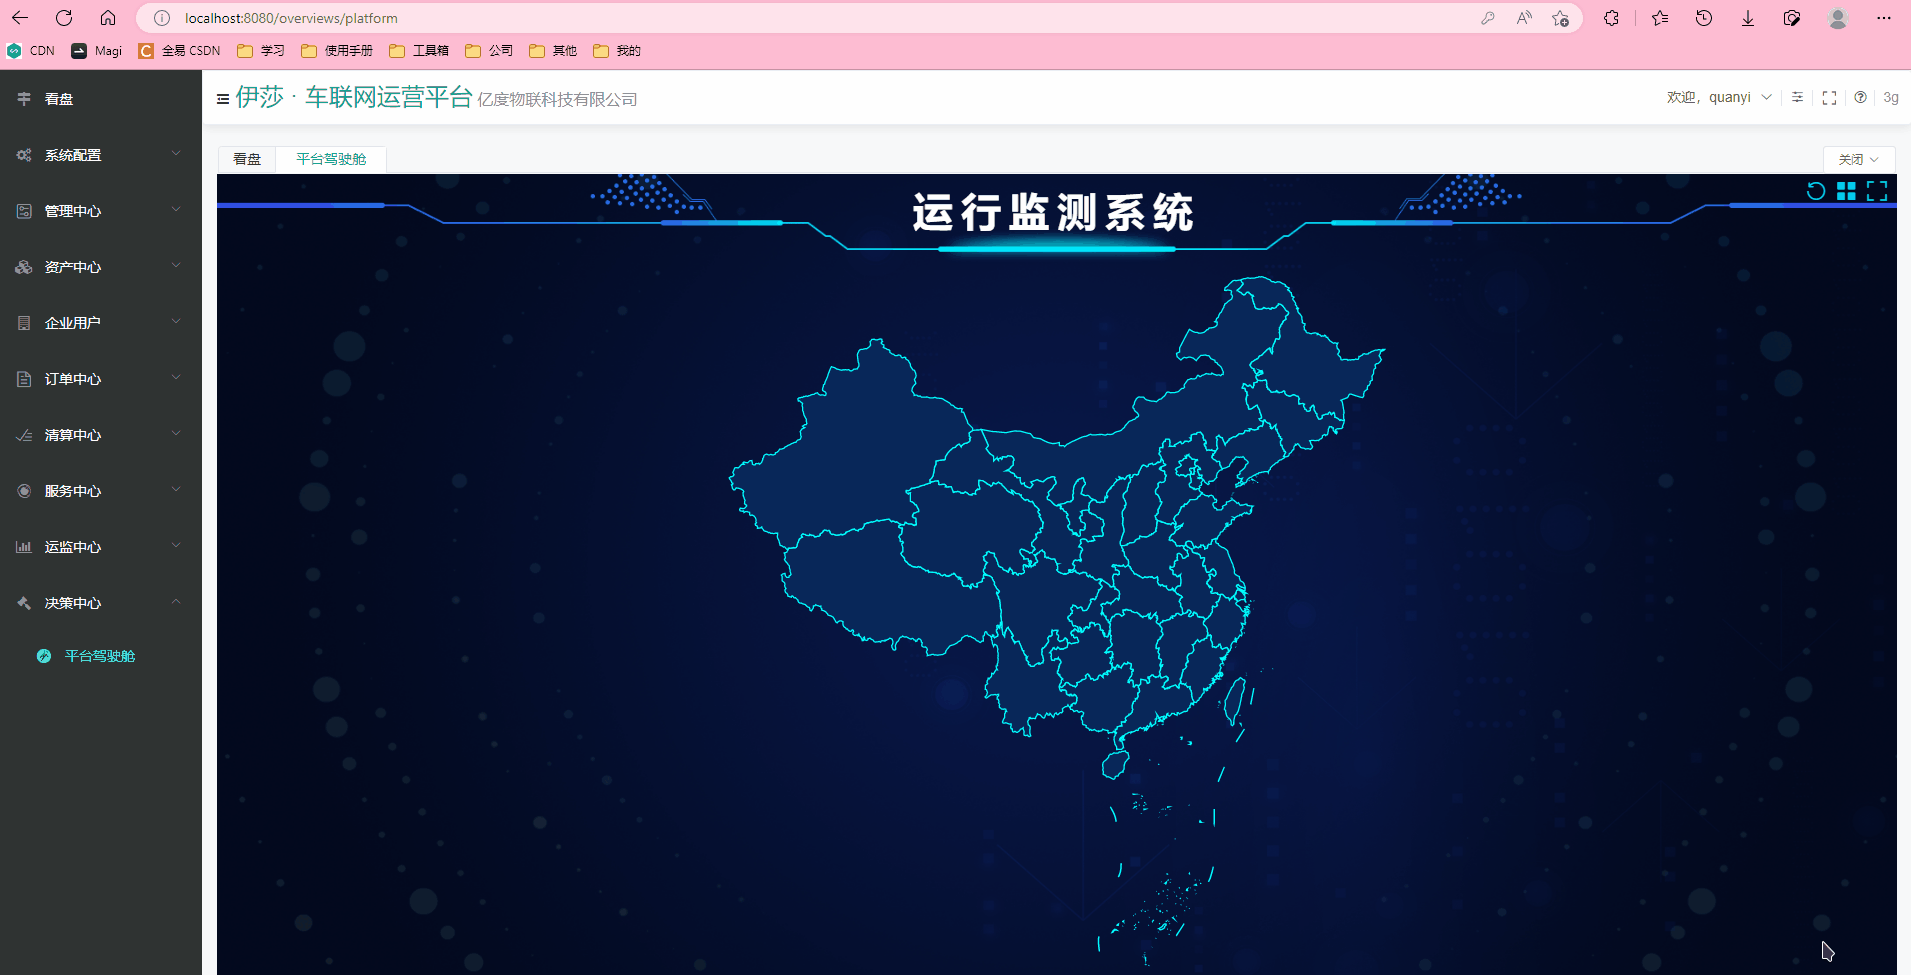This screenshot has height=975, width=1911.
Task: Open the 全易 CSDN bookmark
Action: coord(180,51)
